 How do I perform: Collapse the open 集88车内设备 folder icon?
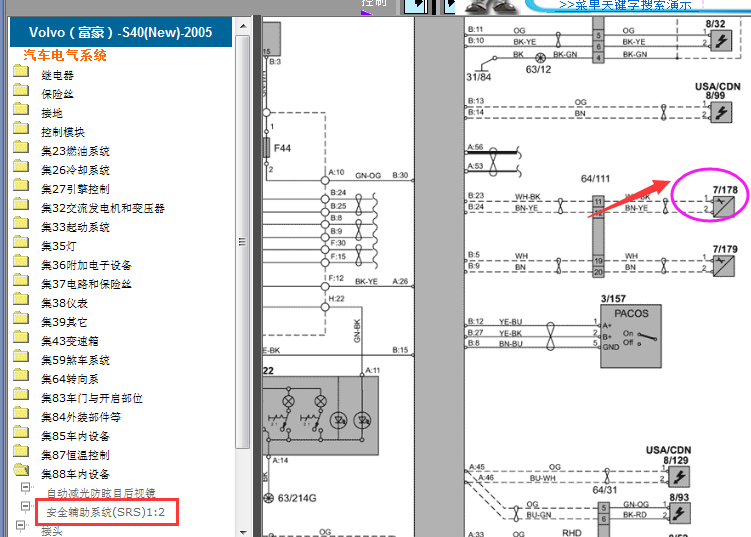[21, 470]
